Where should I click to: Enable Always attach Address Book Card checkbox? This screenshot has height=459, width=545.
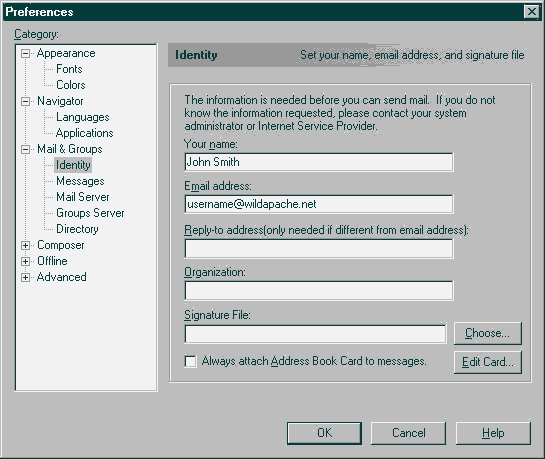[x=190, y=361]
